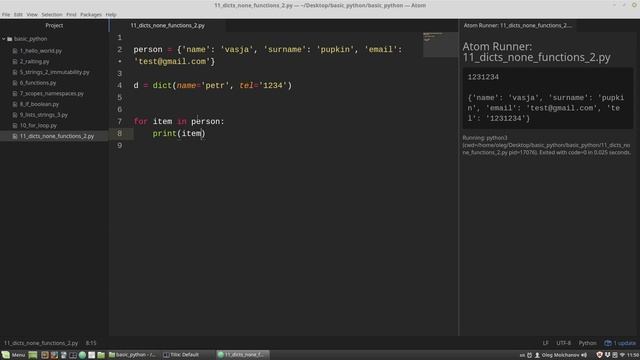
Task: Click line number 7 in gutter
Action: click(120, 121)
